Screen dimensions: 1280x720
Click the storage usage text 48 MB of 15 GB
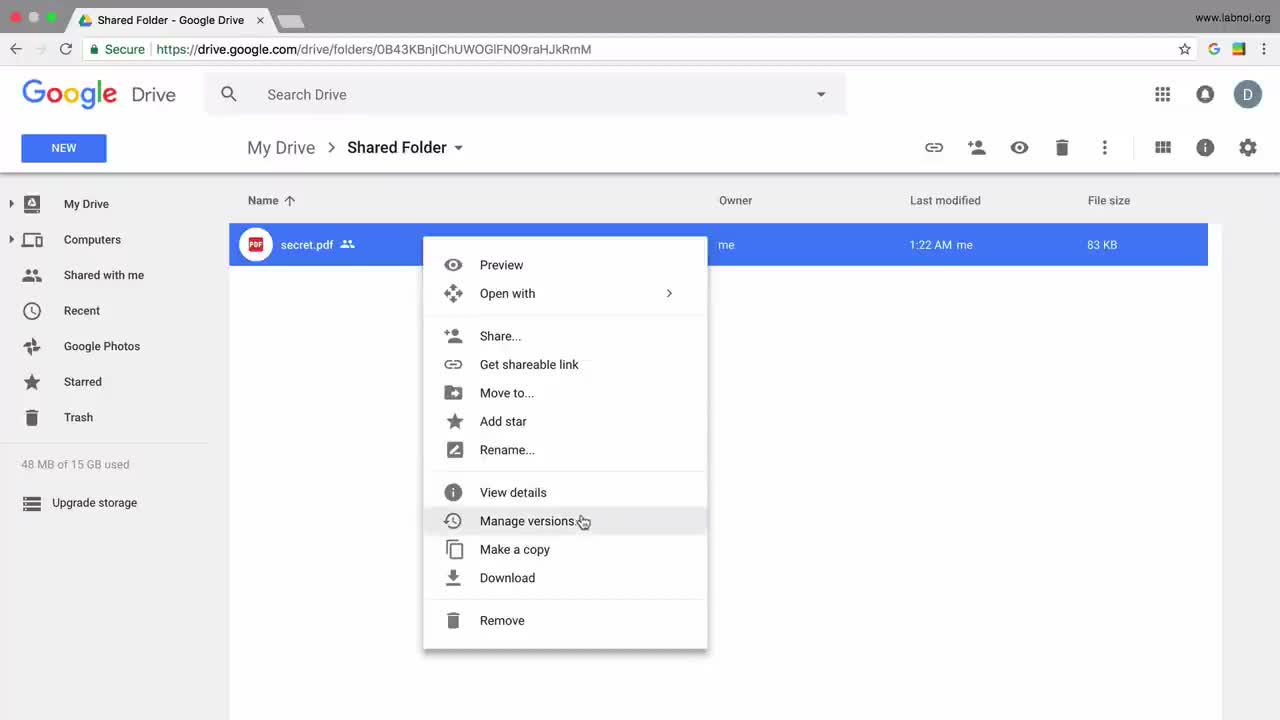75,465
